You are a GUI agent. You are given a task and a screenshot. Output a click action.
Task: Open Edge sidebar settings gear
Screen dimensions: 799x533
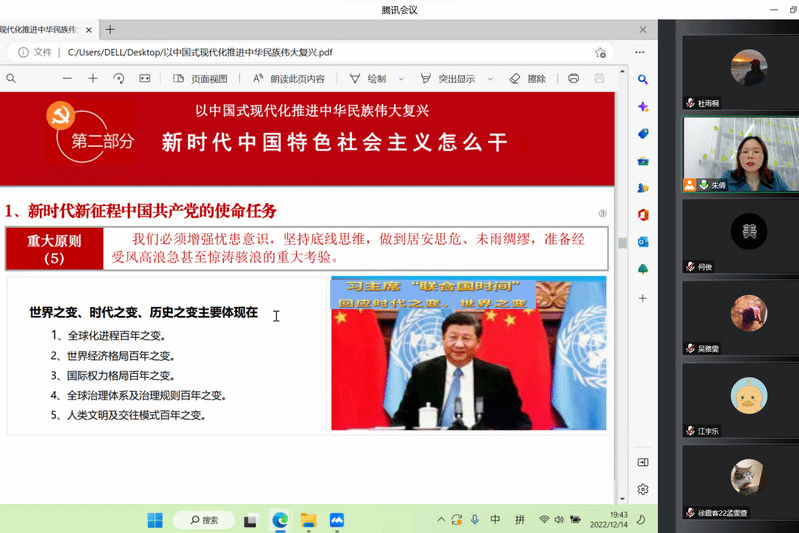(x=643, y=489)
